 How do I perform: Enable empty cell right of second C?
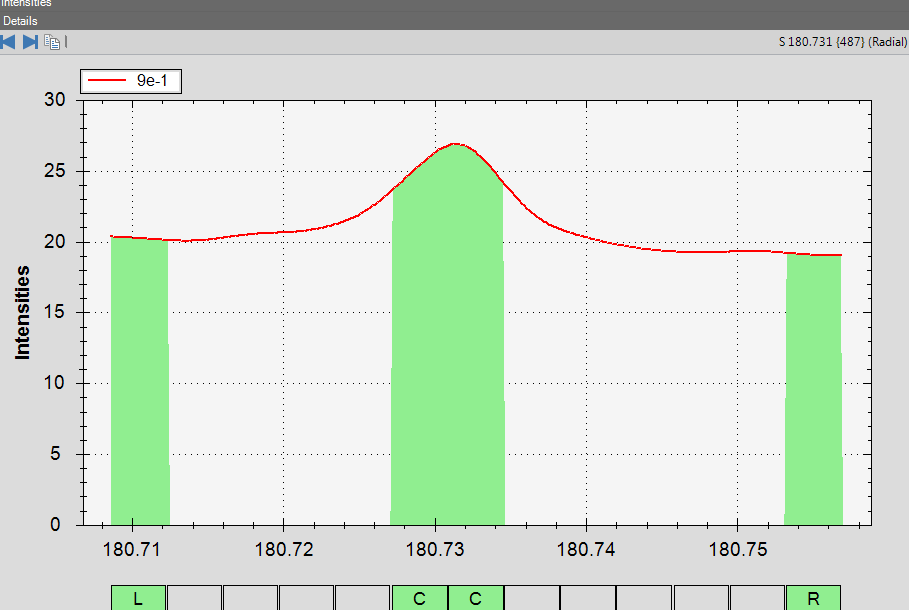click(531, 598)
